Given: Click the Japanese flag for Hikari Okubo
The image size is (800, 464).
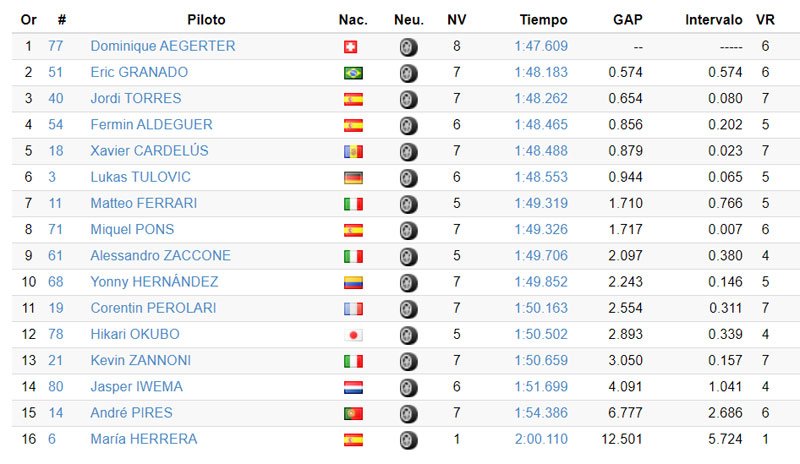Looking at the screenshot, I should pyautogui.click(x=353, y=335).
